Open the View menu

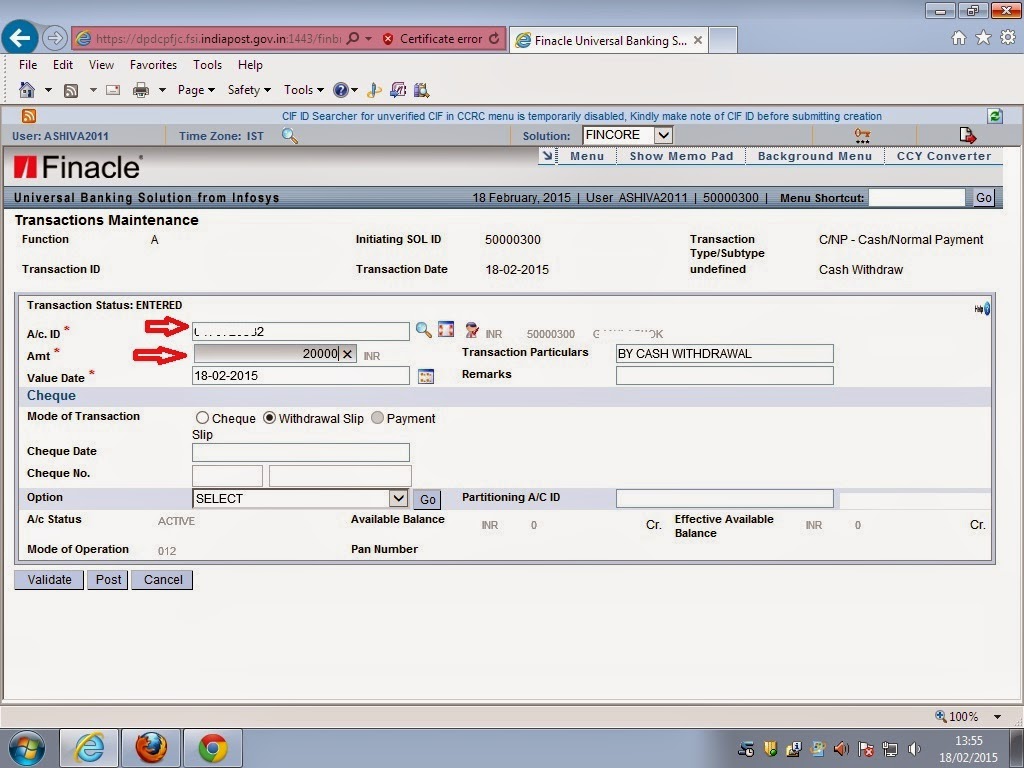pos(101,65)
